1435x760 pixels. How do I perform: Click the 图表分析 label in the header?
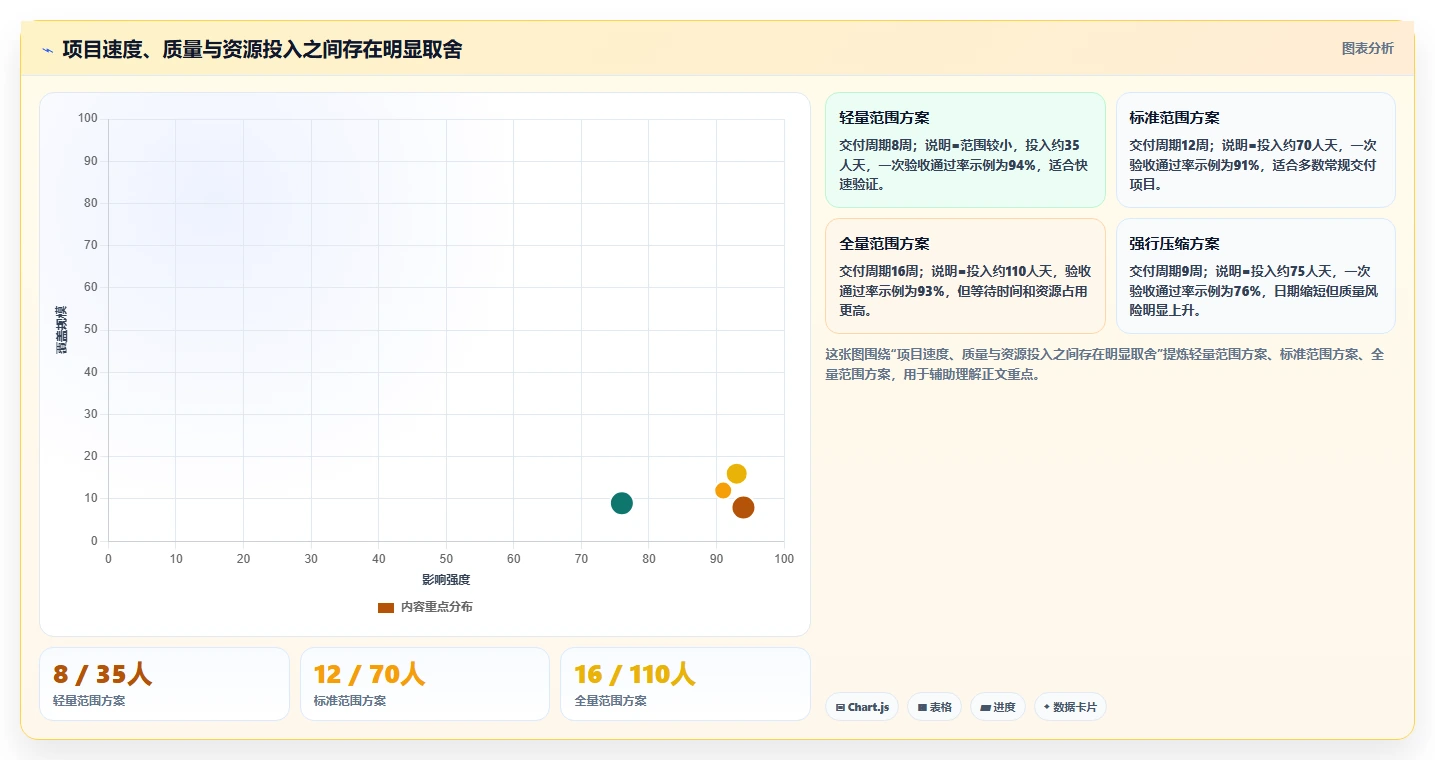[x=1367, y=48]
